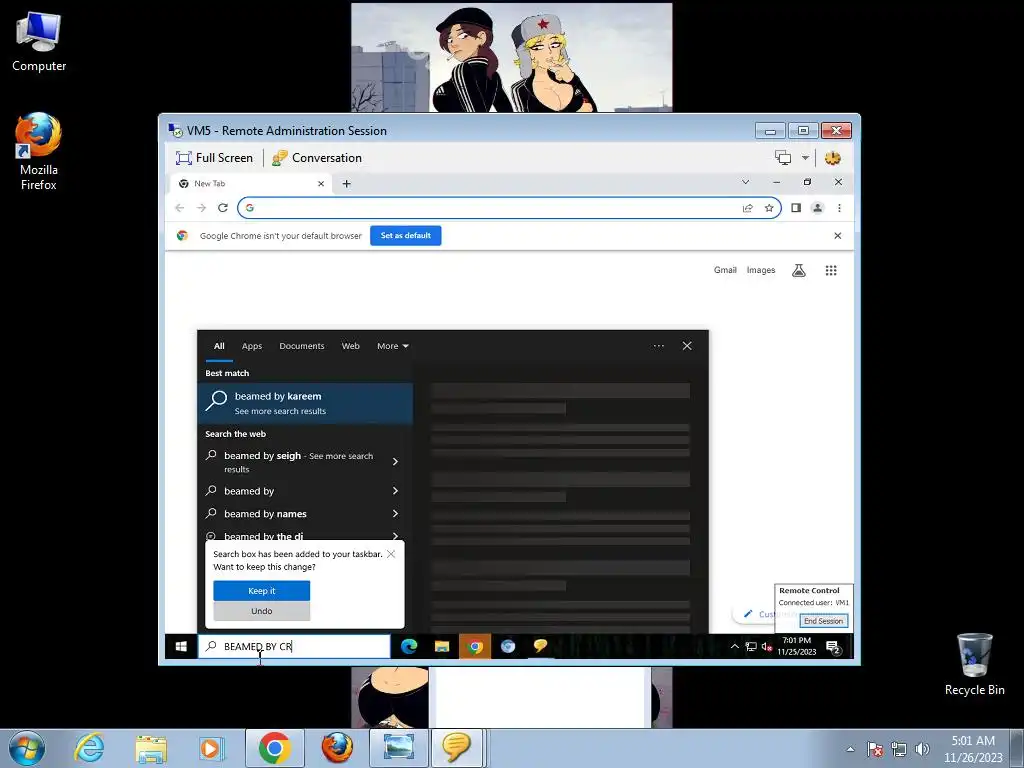Image resolution: width=1024 pixels, height=768 pixels.
Task: Show hidden icons in remote tray
Action: [x=734, y=647]
